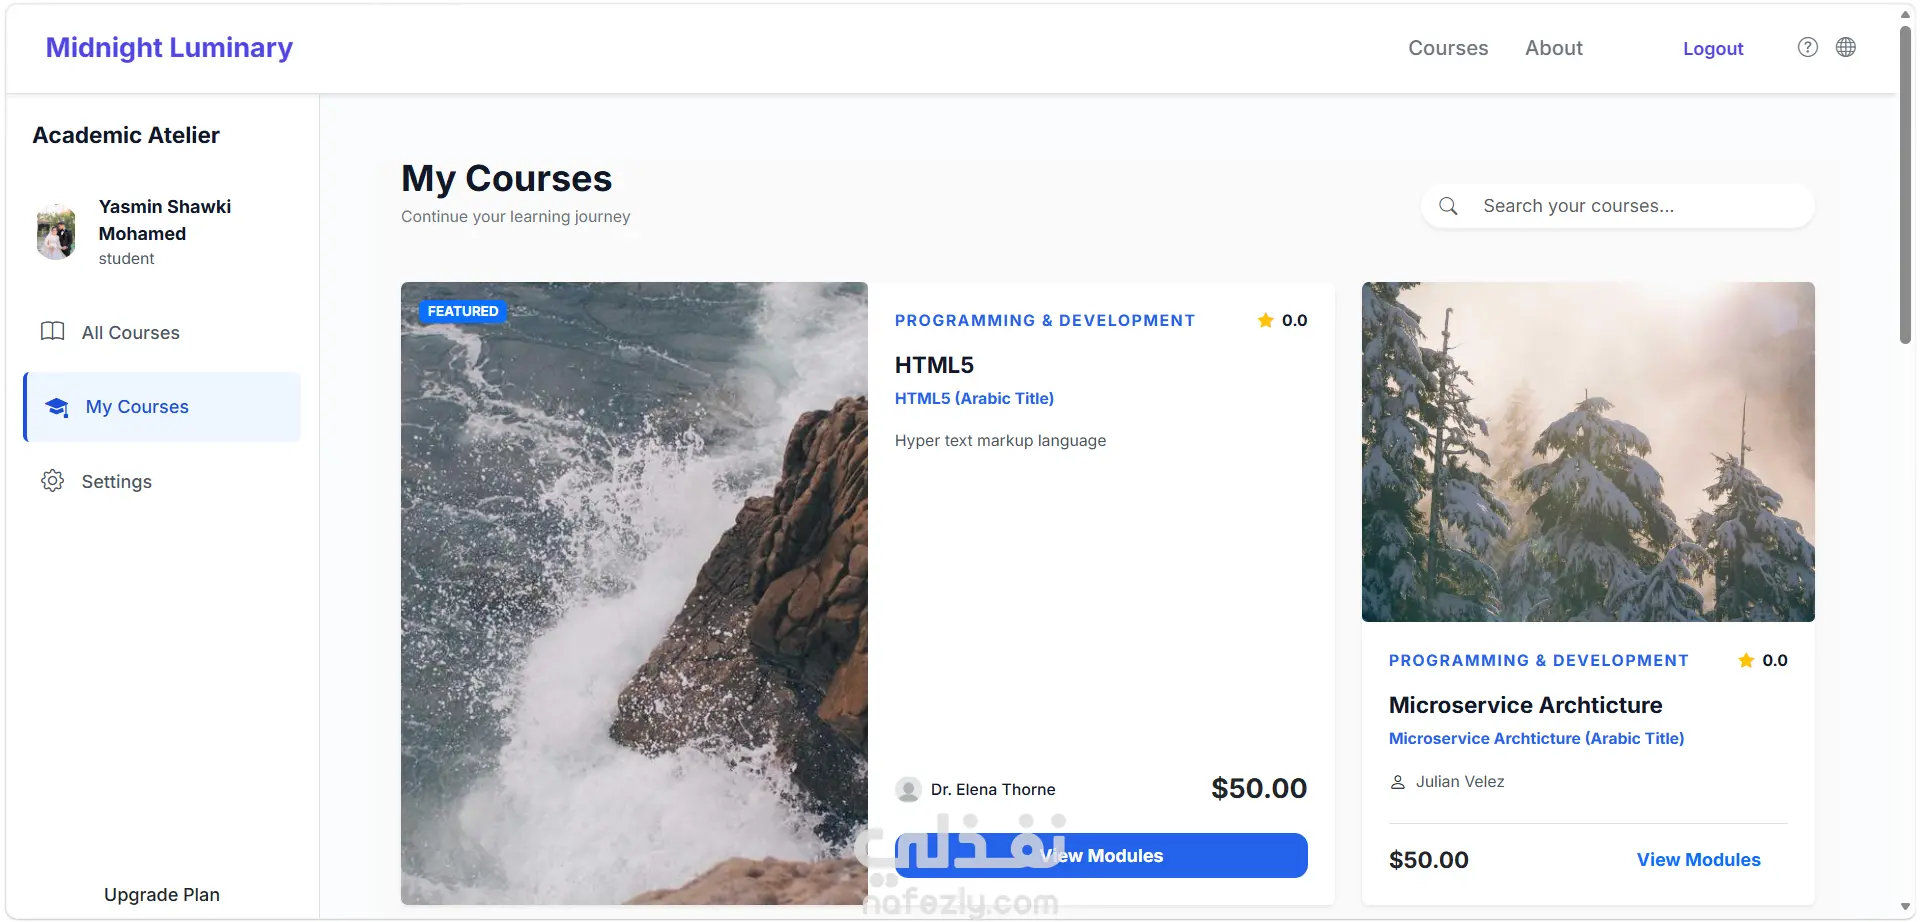Open Courses in the top navigation
Screen dimensions: 1920x922
[1448, 48]
